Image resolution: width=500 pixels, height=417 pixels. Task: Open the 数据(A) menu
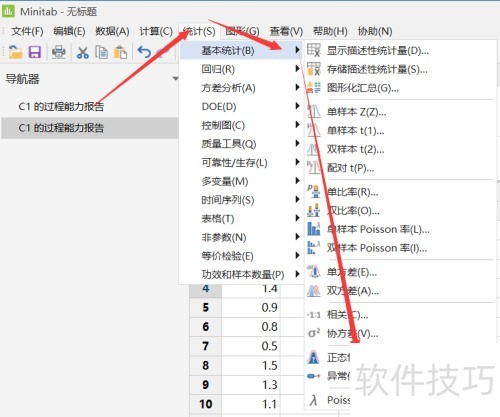click(112, 31)
